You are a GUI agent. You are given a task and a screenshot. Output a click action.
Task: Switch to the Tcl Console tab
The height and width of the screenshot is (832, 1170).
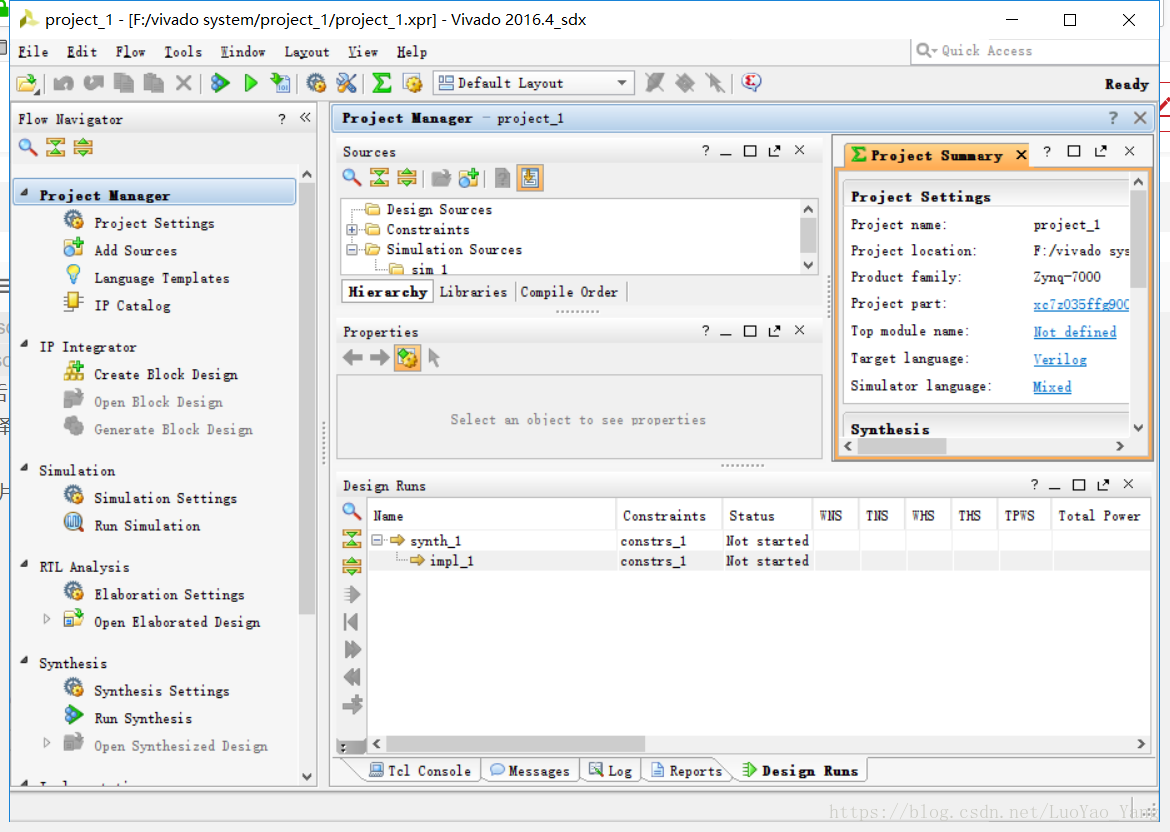click(420, 771)
